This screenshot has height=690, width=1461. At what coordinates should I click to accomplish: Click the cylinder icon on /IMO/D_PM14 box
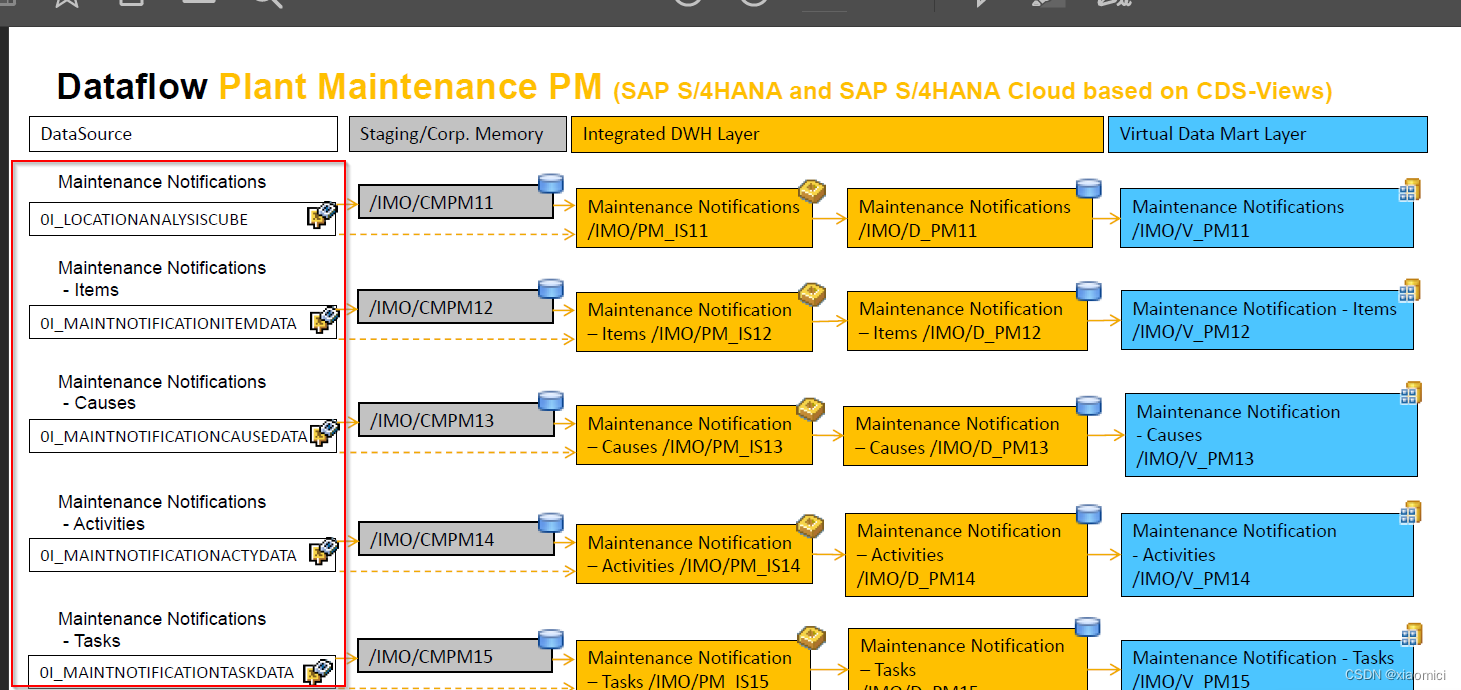point(1088,514)
